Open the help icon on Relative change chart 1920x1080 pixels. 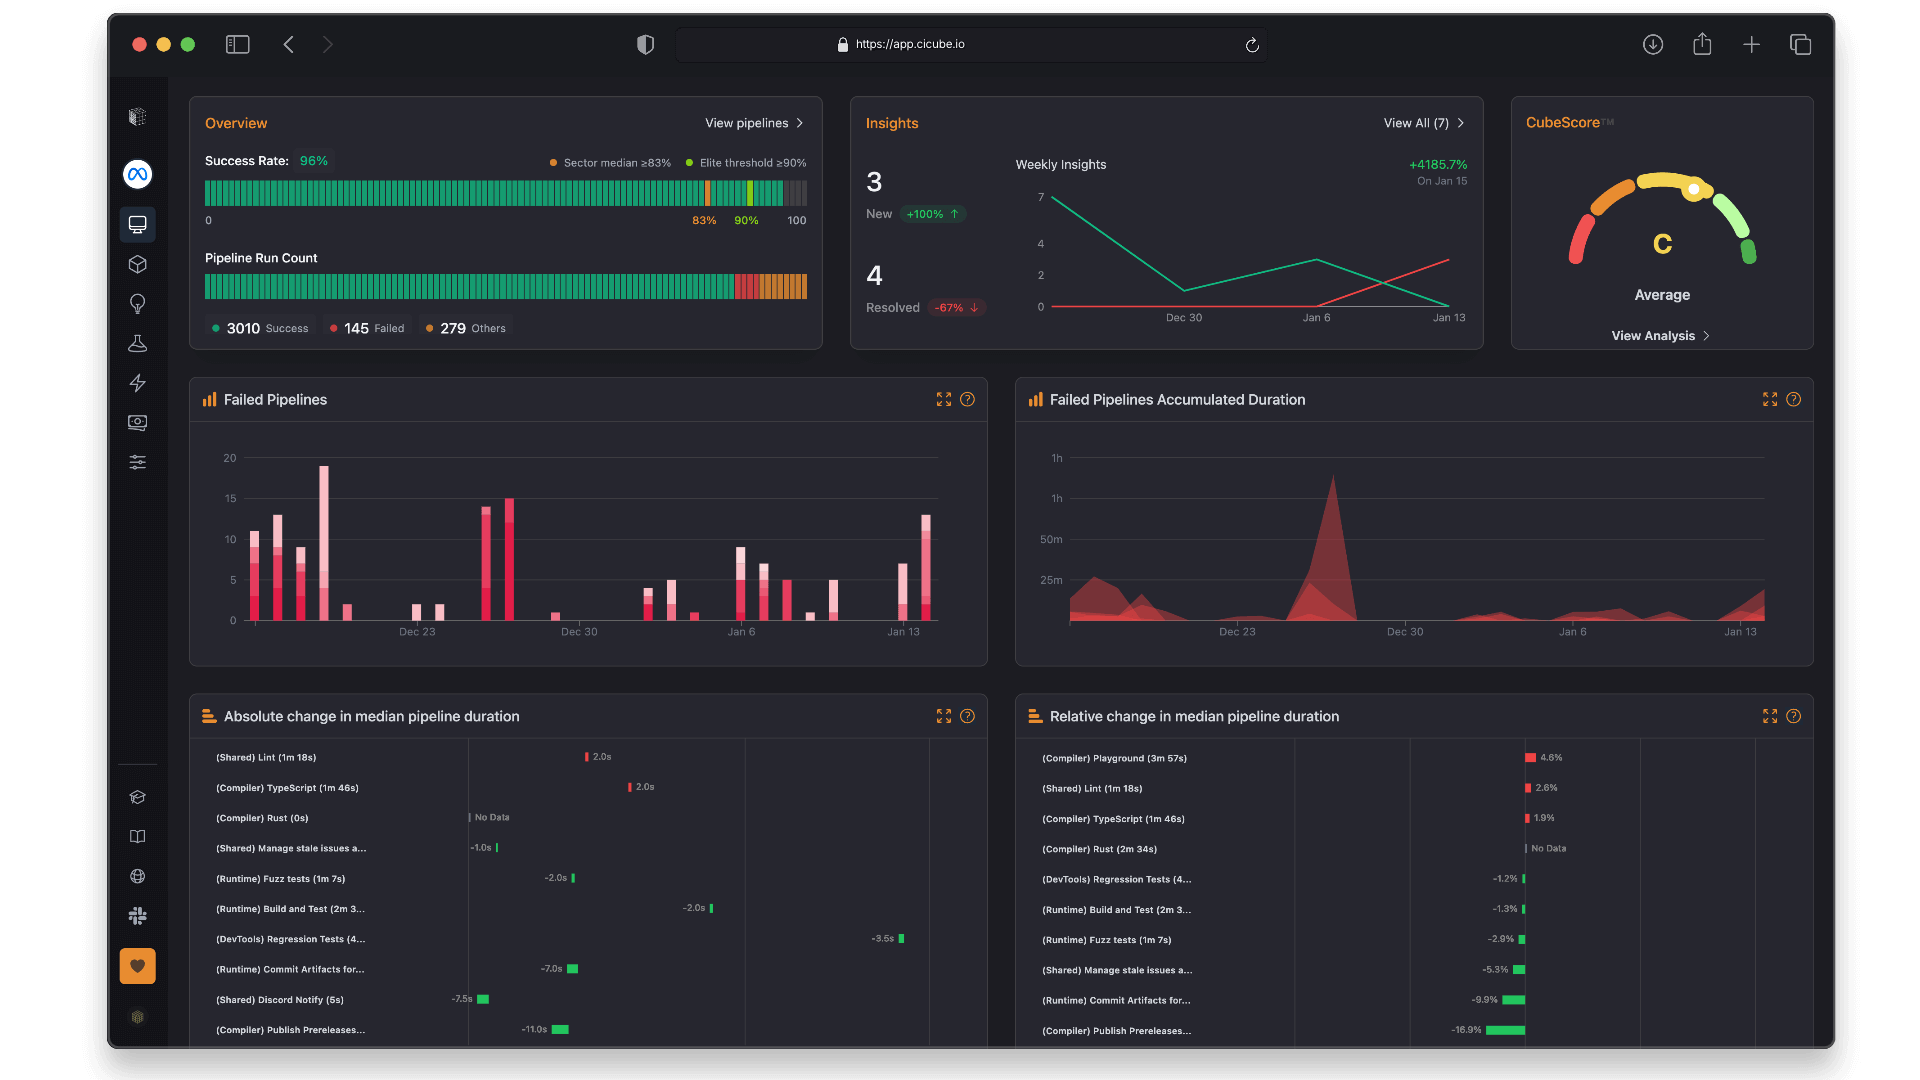tap(1793, 716)
